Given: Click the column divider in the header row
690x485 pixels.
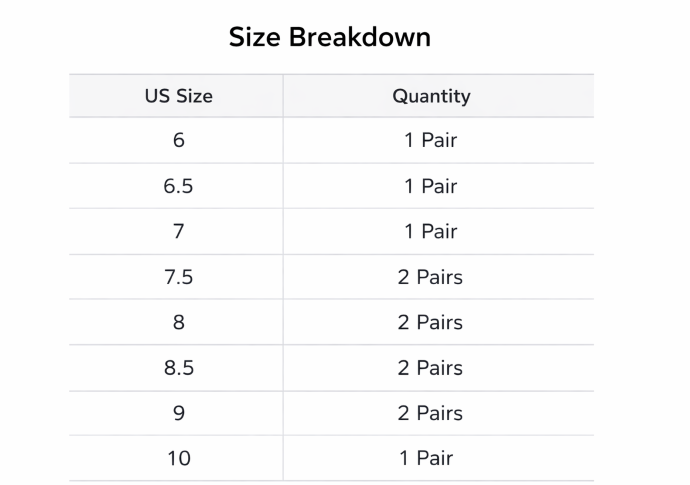Looking at the screenshot, I should coord(283,96).
